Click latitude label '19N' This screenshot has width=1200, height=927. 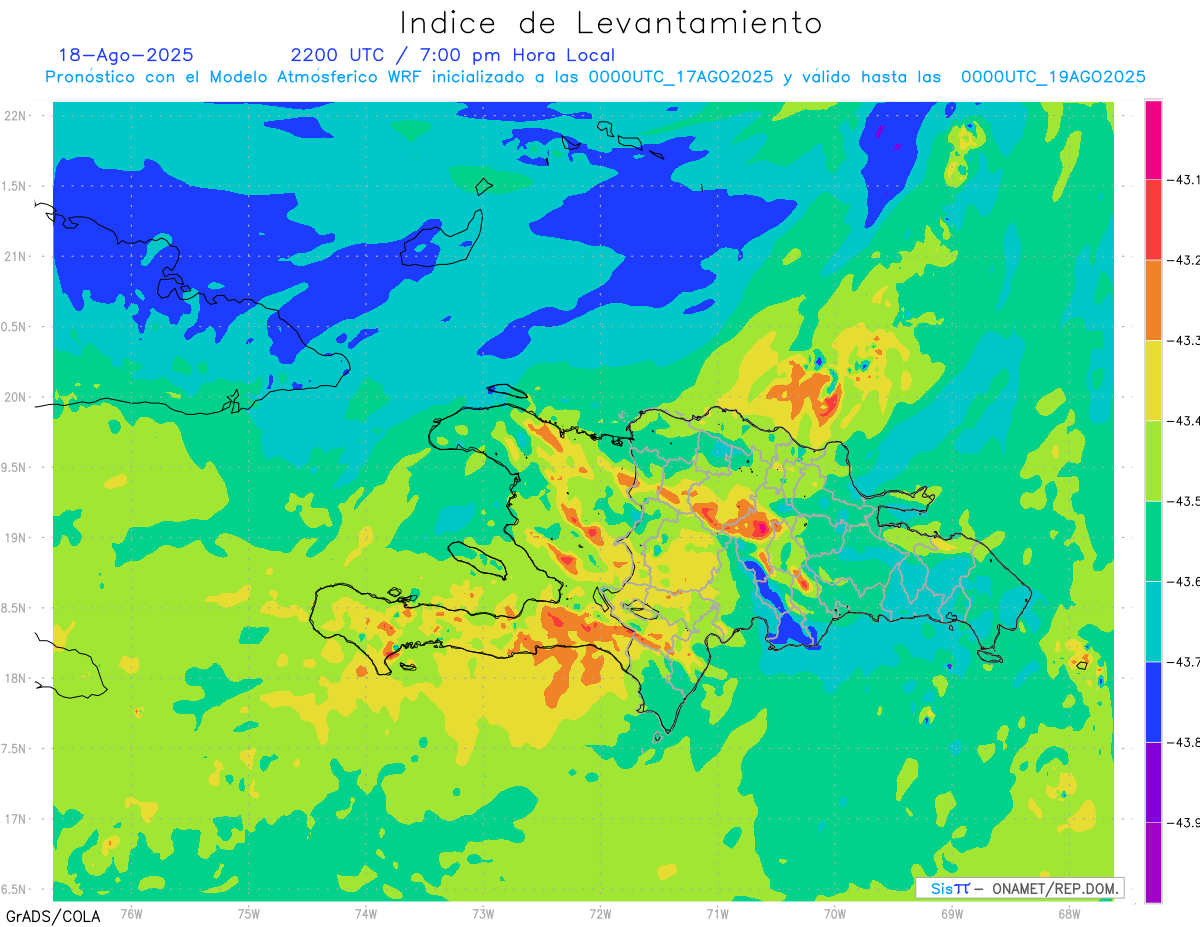tap(16, 538)
